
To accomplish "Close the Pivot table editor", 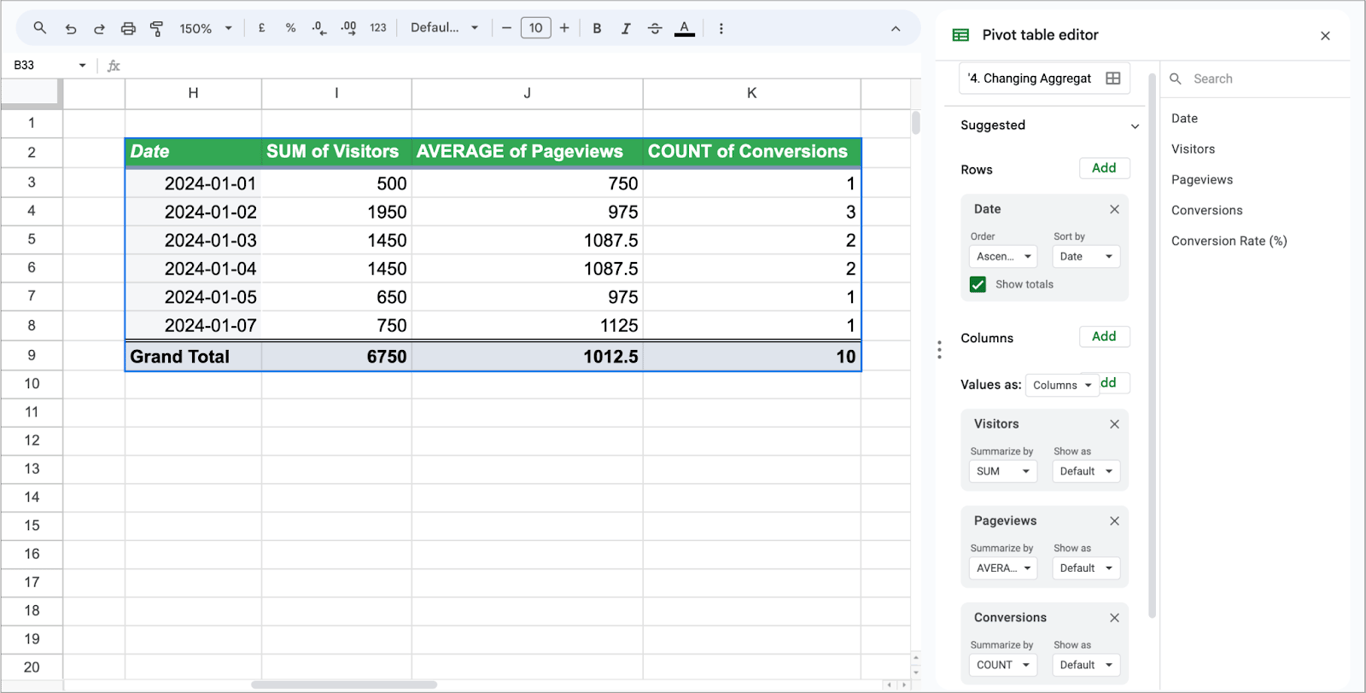I will (1325, 36).
